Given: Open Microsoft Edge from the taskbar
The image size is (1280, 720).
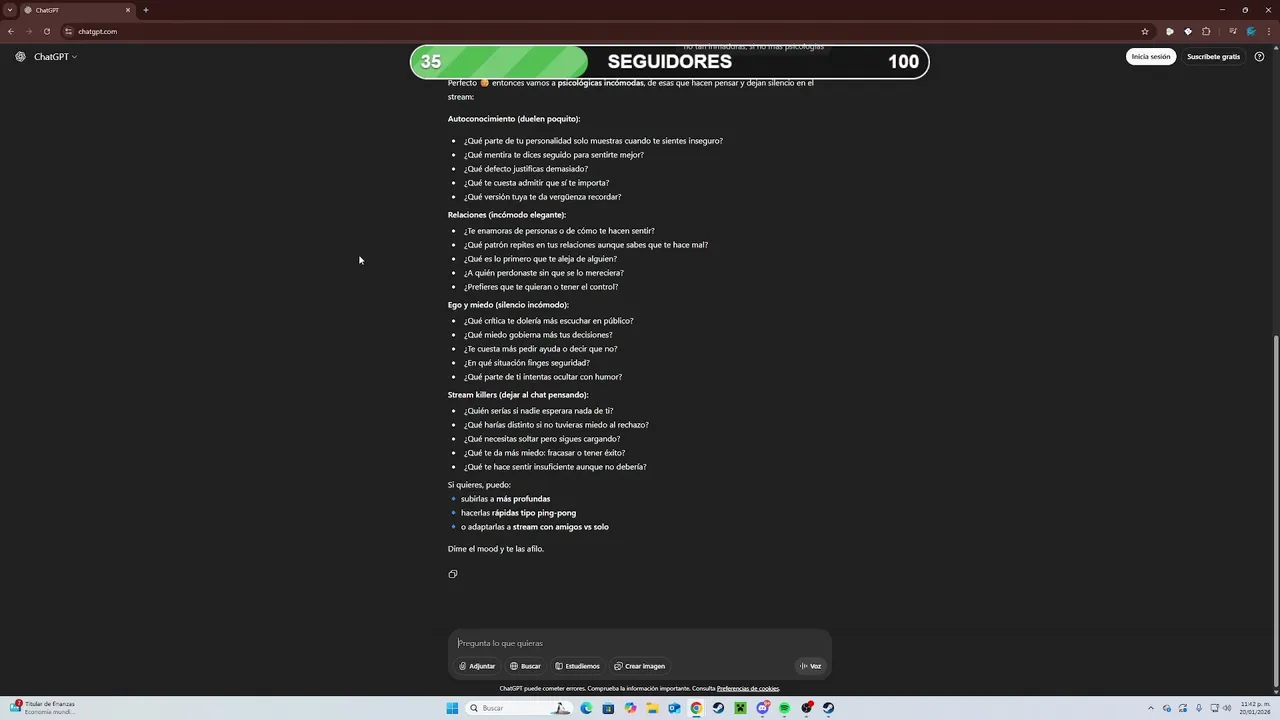Looking at the screenshot, I should pyautogui.click(x=586, y=708).
